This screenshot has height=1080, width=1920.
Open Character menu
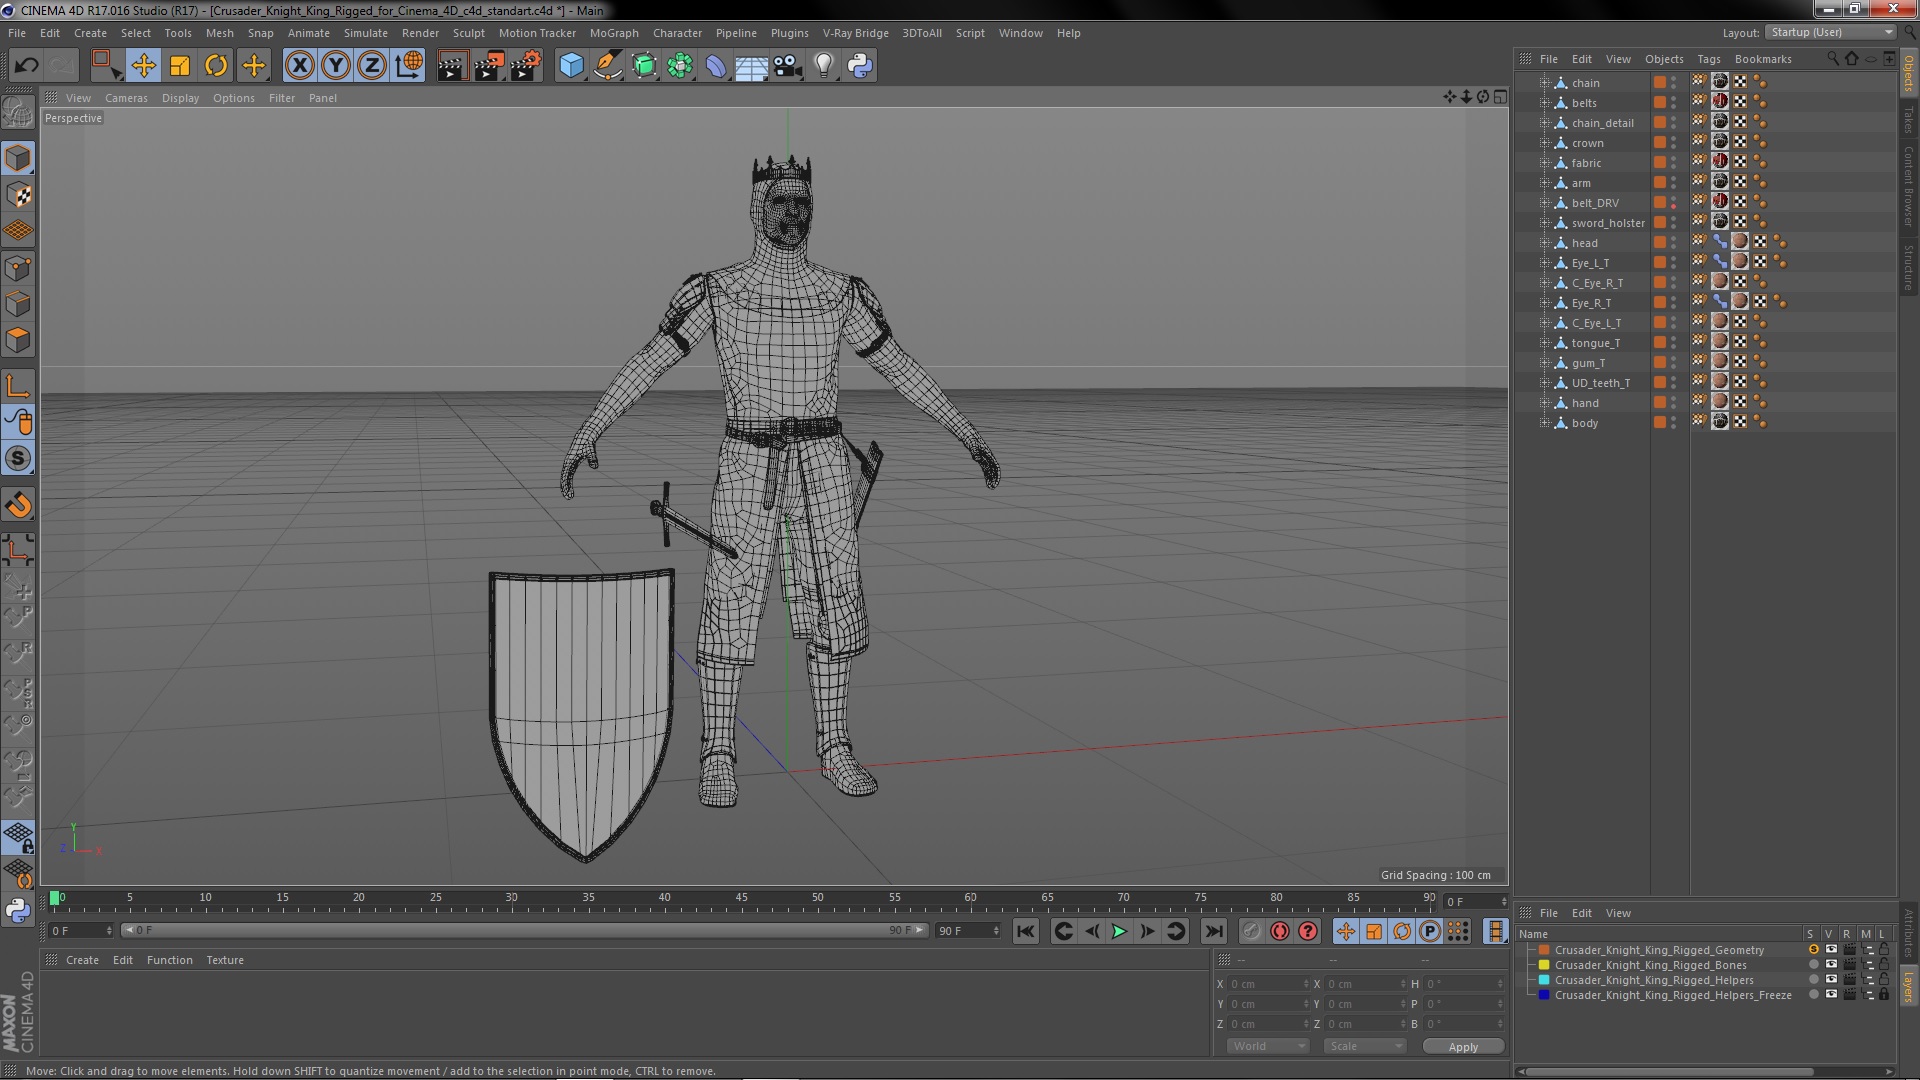coord(677,33)
